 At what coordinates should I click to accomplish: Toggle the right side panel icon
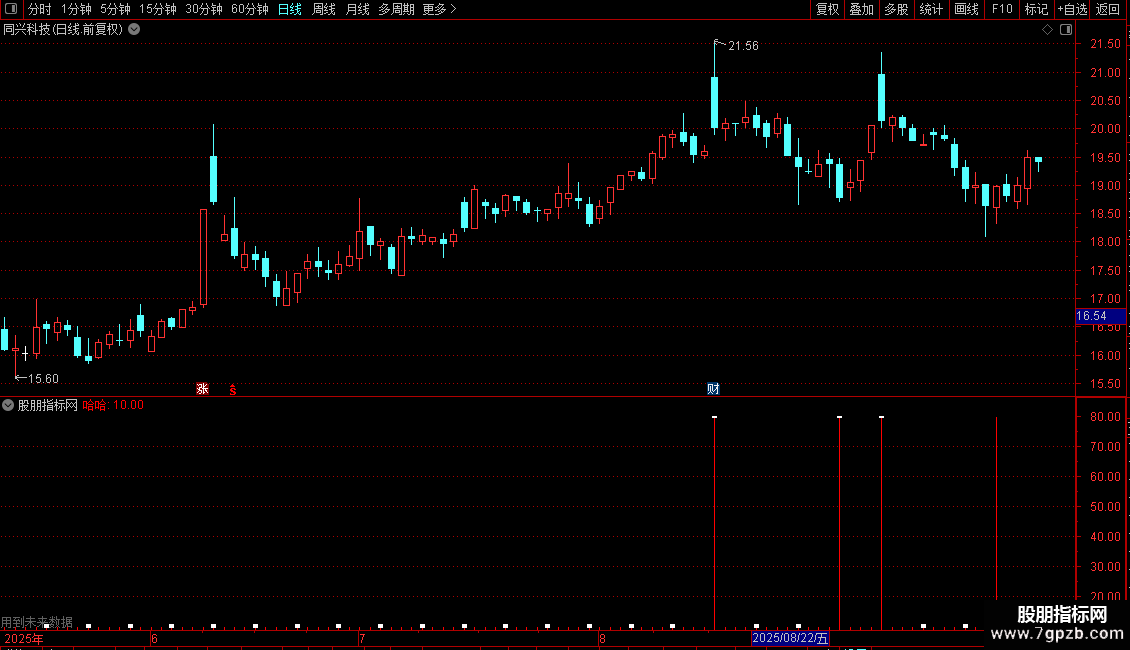[x=1066, y=30]
